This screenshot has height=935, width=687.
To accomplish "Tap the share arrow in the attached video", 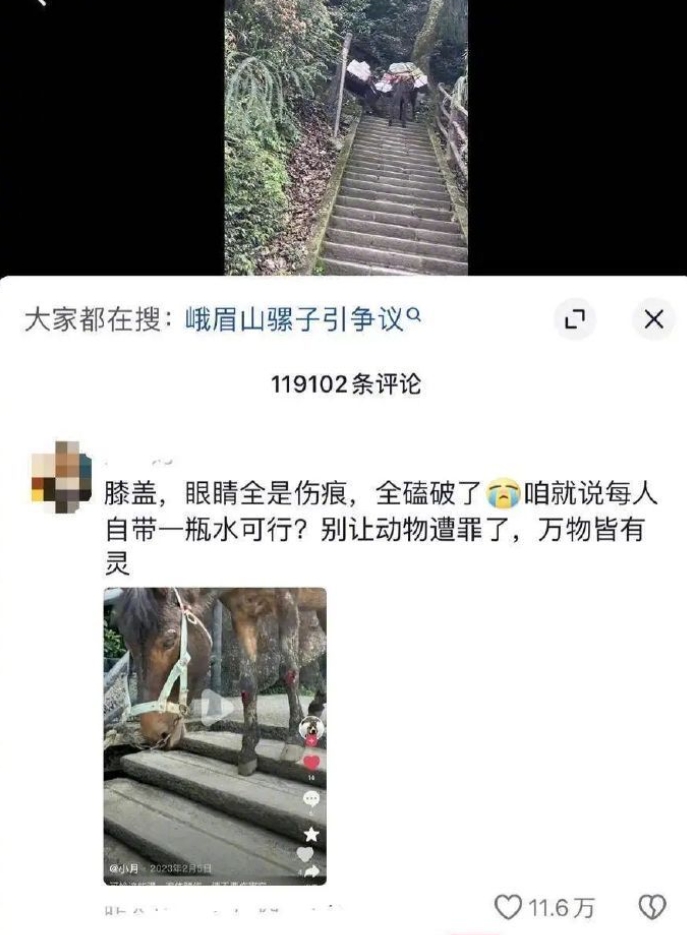I will (x=312, y=871).
